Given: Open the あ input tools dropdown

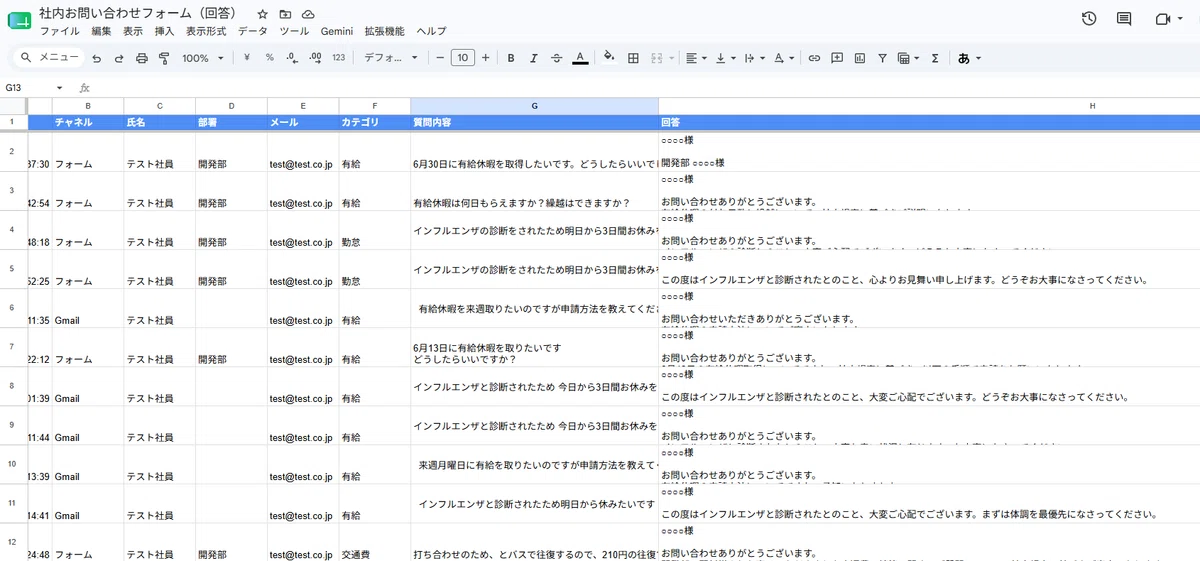Looking at the screenshot, I should click(969, 58).
